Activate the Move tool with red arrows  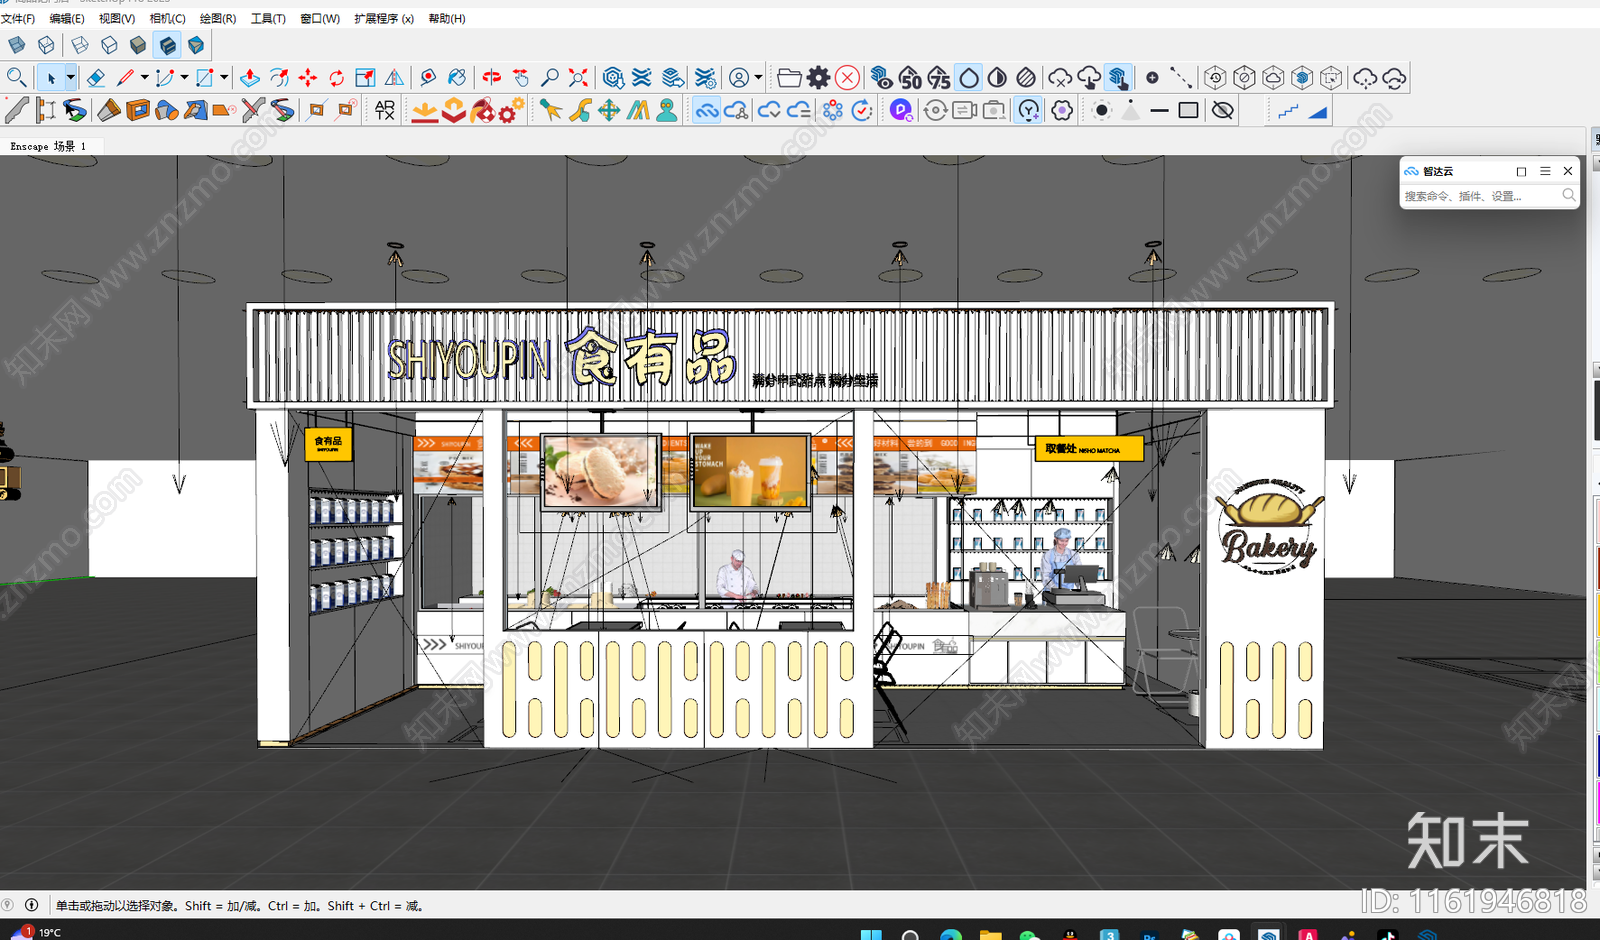tap(308, 77)
